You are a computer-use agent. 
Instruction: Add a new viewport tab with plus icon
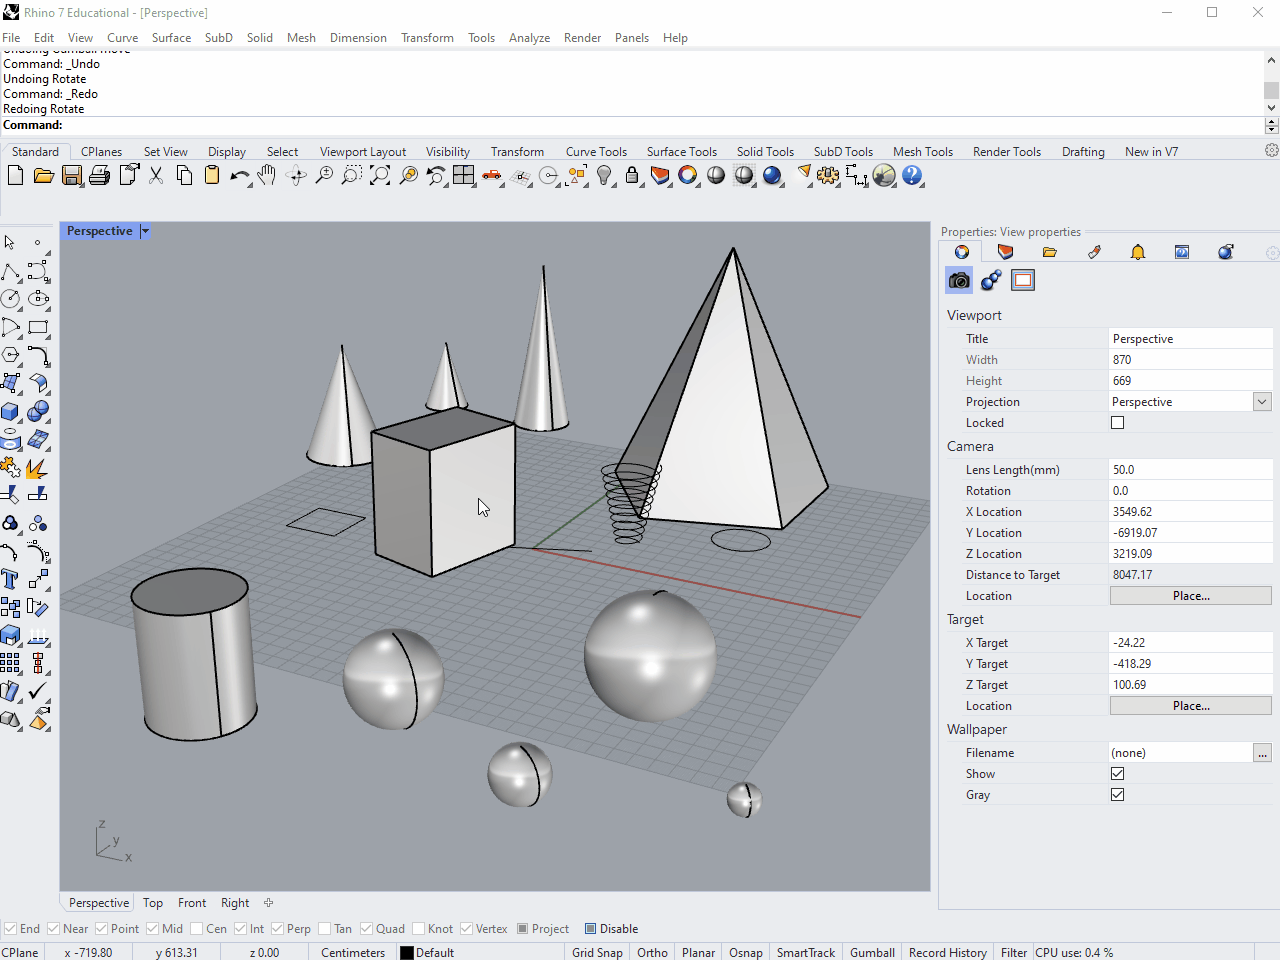tap(268, 902)
